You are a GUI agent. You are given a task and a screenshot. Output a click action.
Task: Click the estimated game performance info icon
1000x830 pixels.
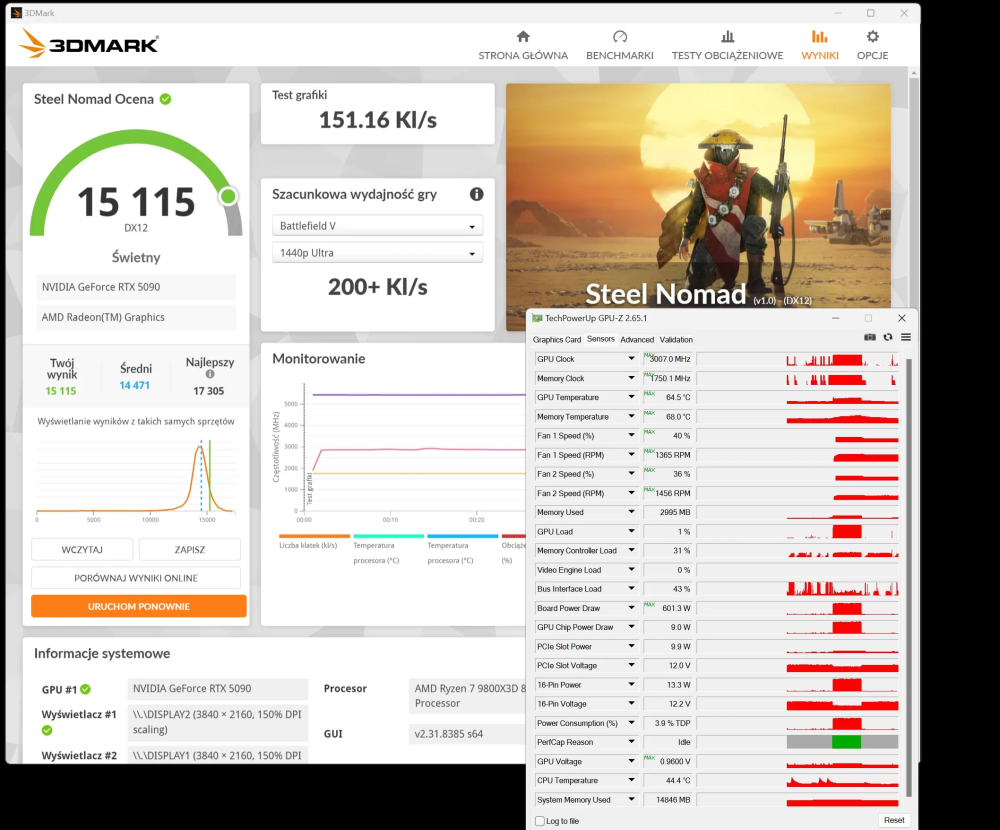(476, 194)
